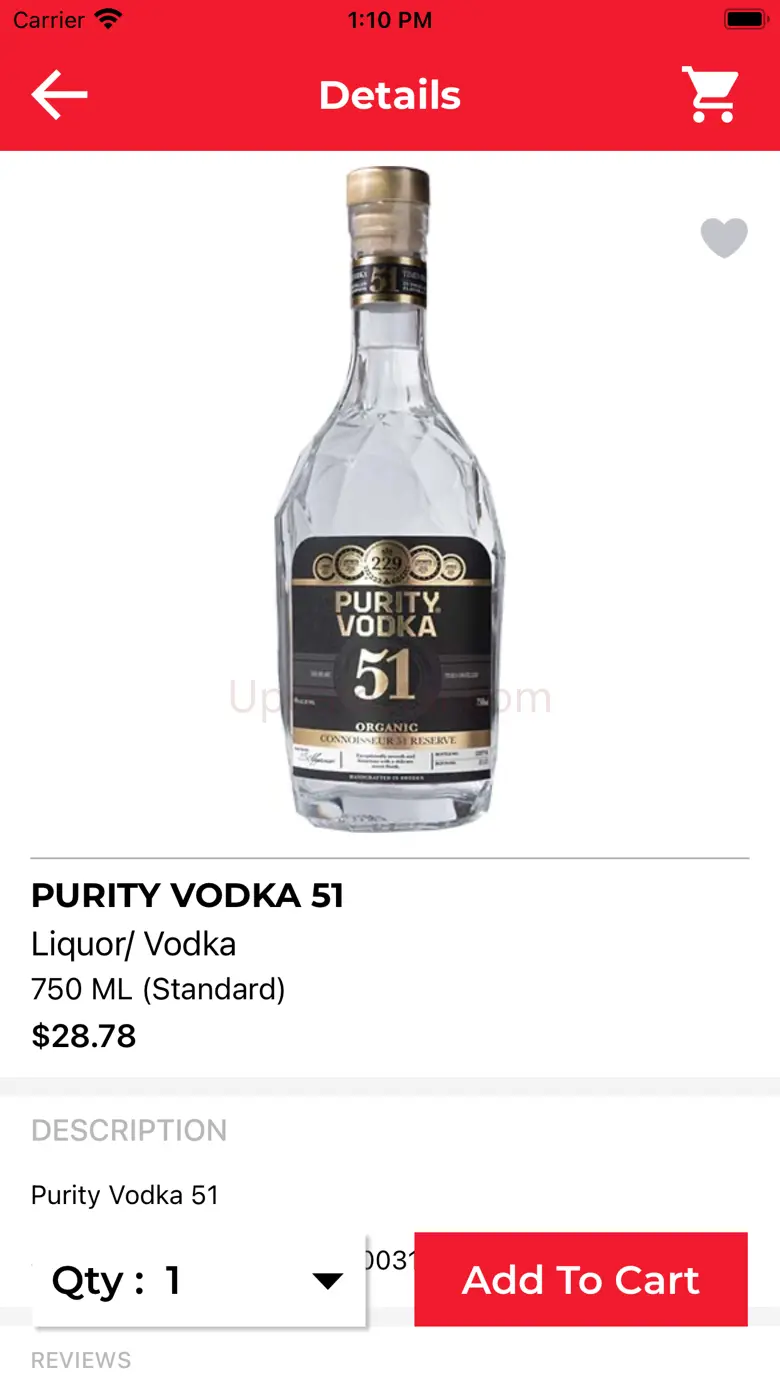Toggle the favorite heart icon
Viewport: 780px width, 1387px height.
(x=724, y=238)
